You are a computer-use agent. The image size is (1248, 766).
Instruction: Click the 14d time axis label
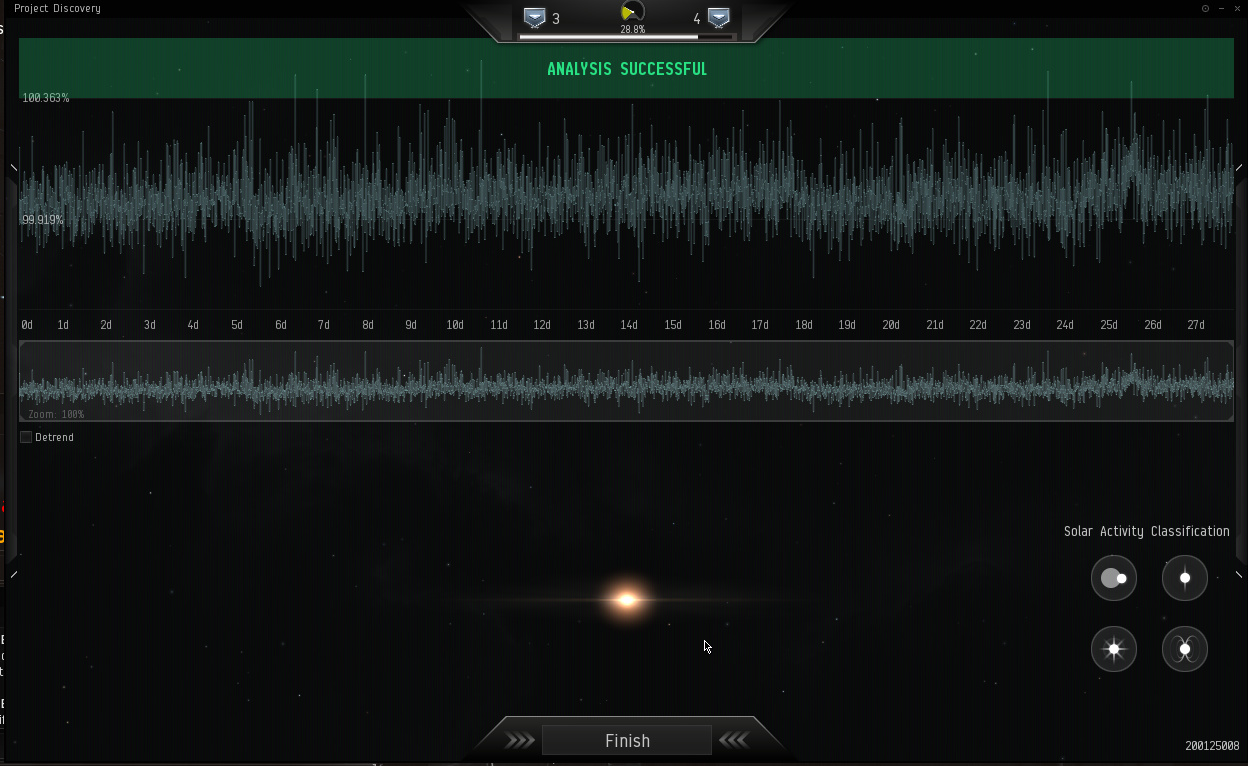[x=629, y=325]
